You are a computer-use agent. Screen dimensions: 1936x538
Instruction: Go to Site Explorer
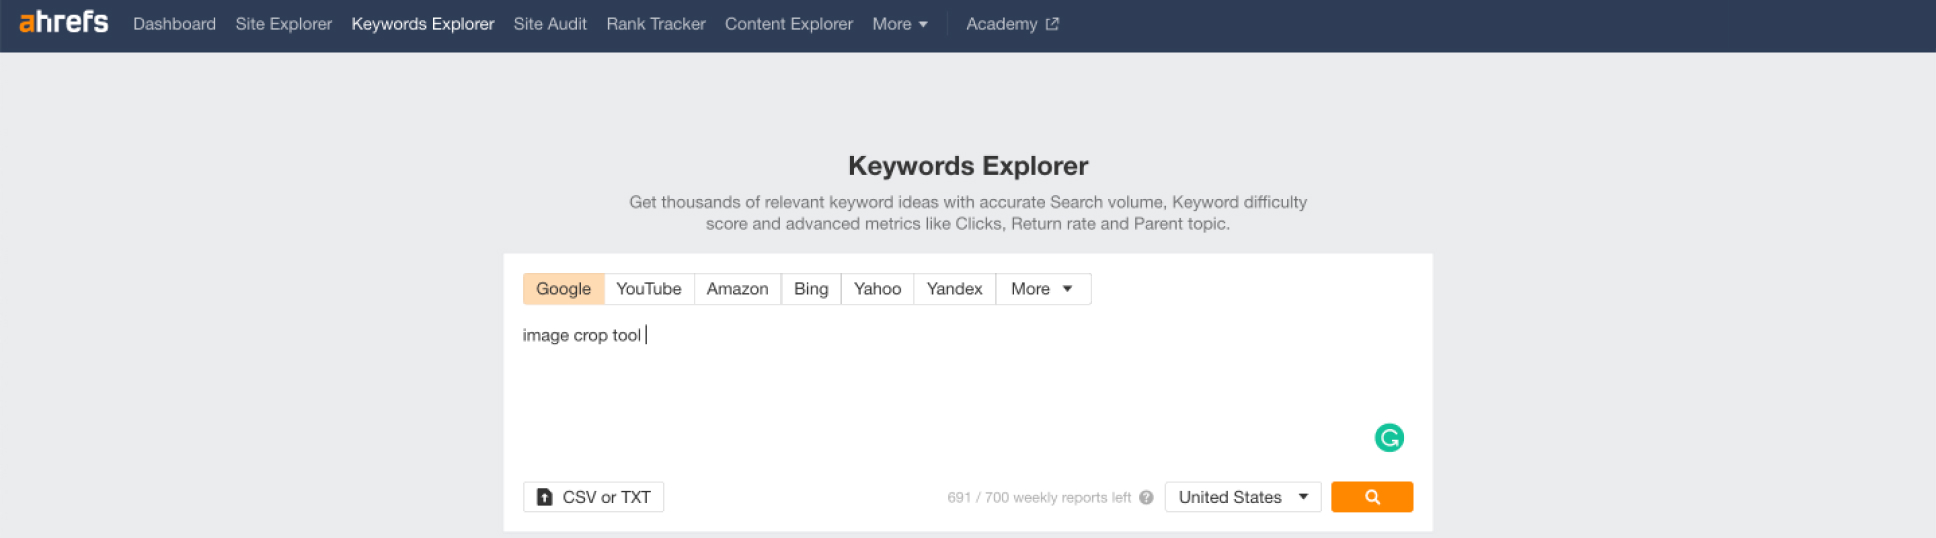tap(283, 24)
